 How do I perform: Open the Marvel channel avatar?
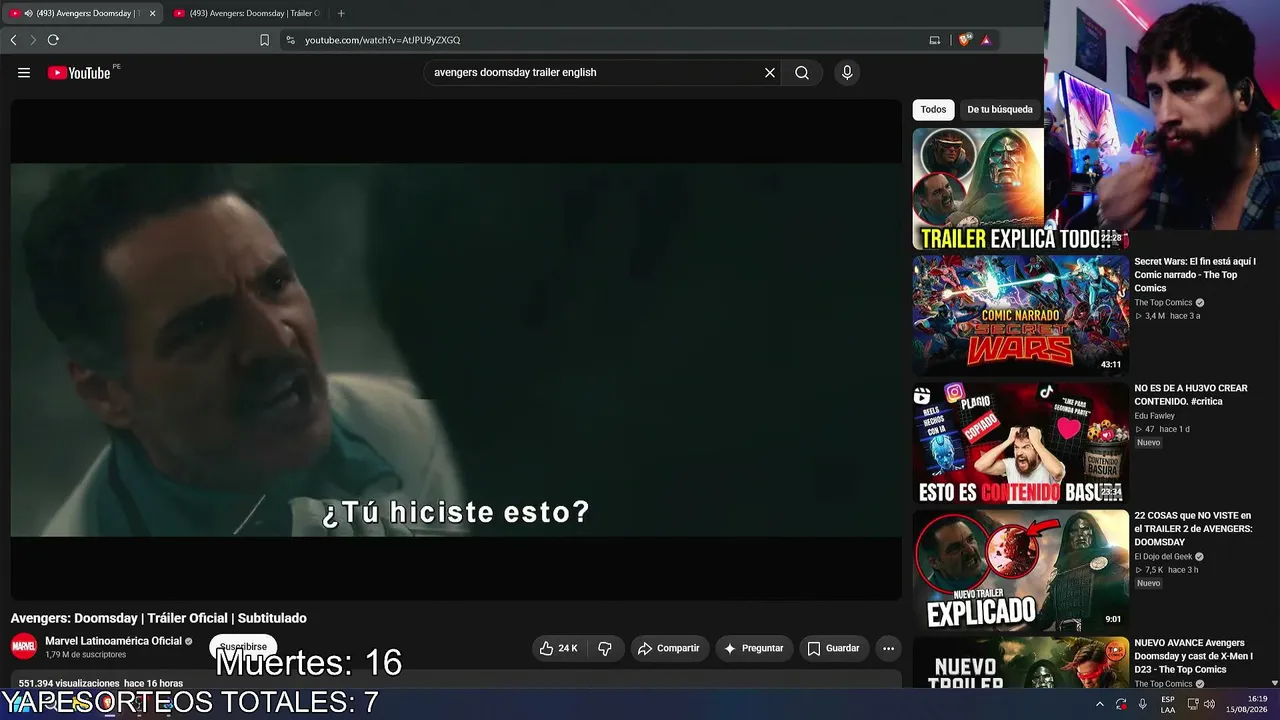(x=24, y=646)
